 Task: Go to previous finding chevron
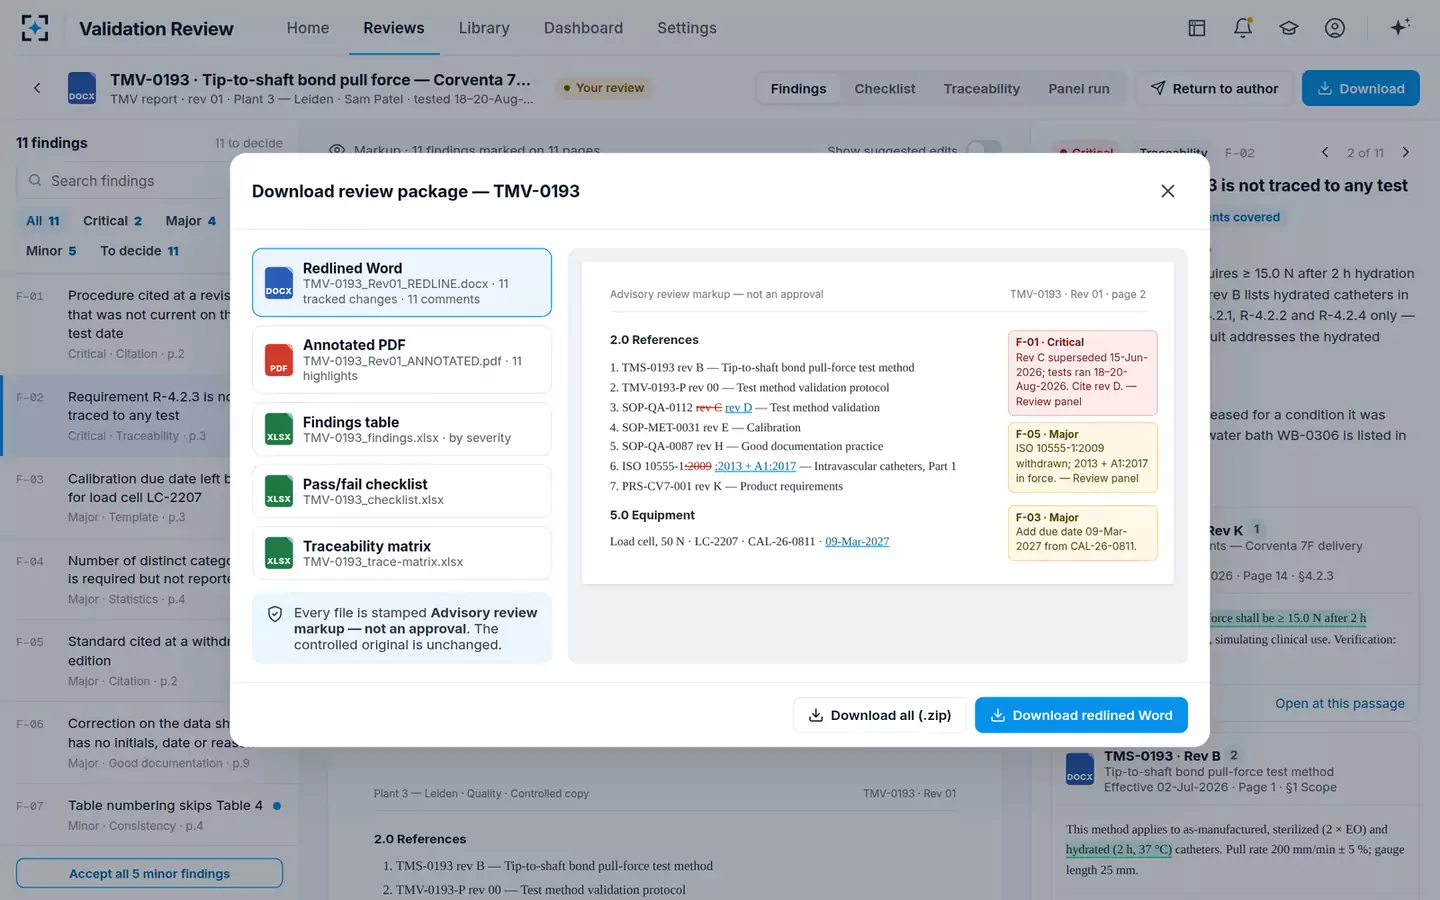tap(1325, 152)
